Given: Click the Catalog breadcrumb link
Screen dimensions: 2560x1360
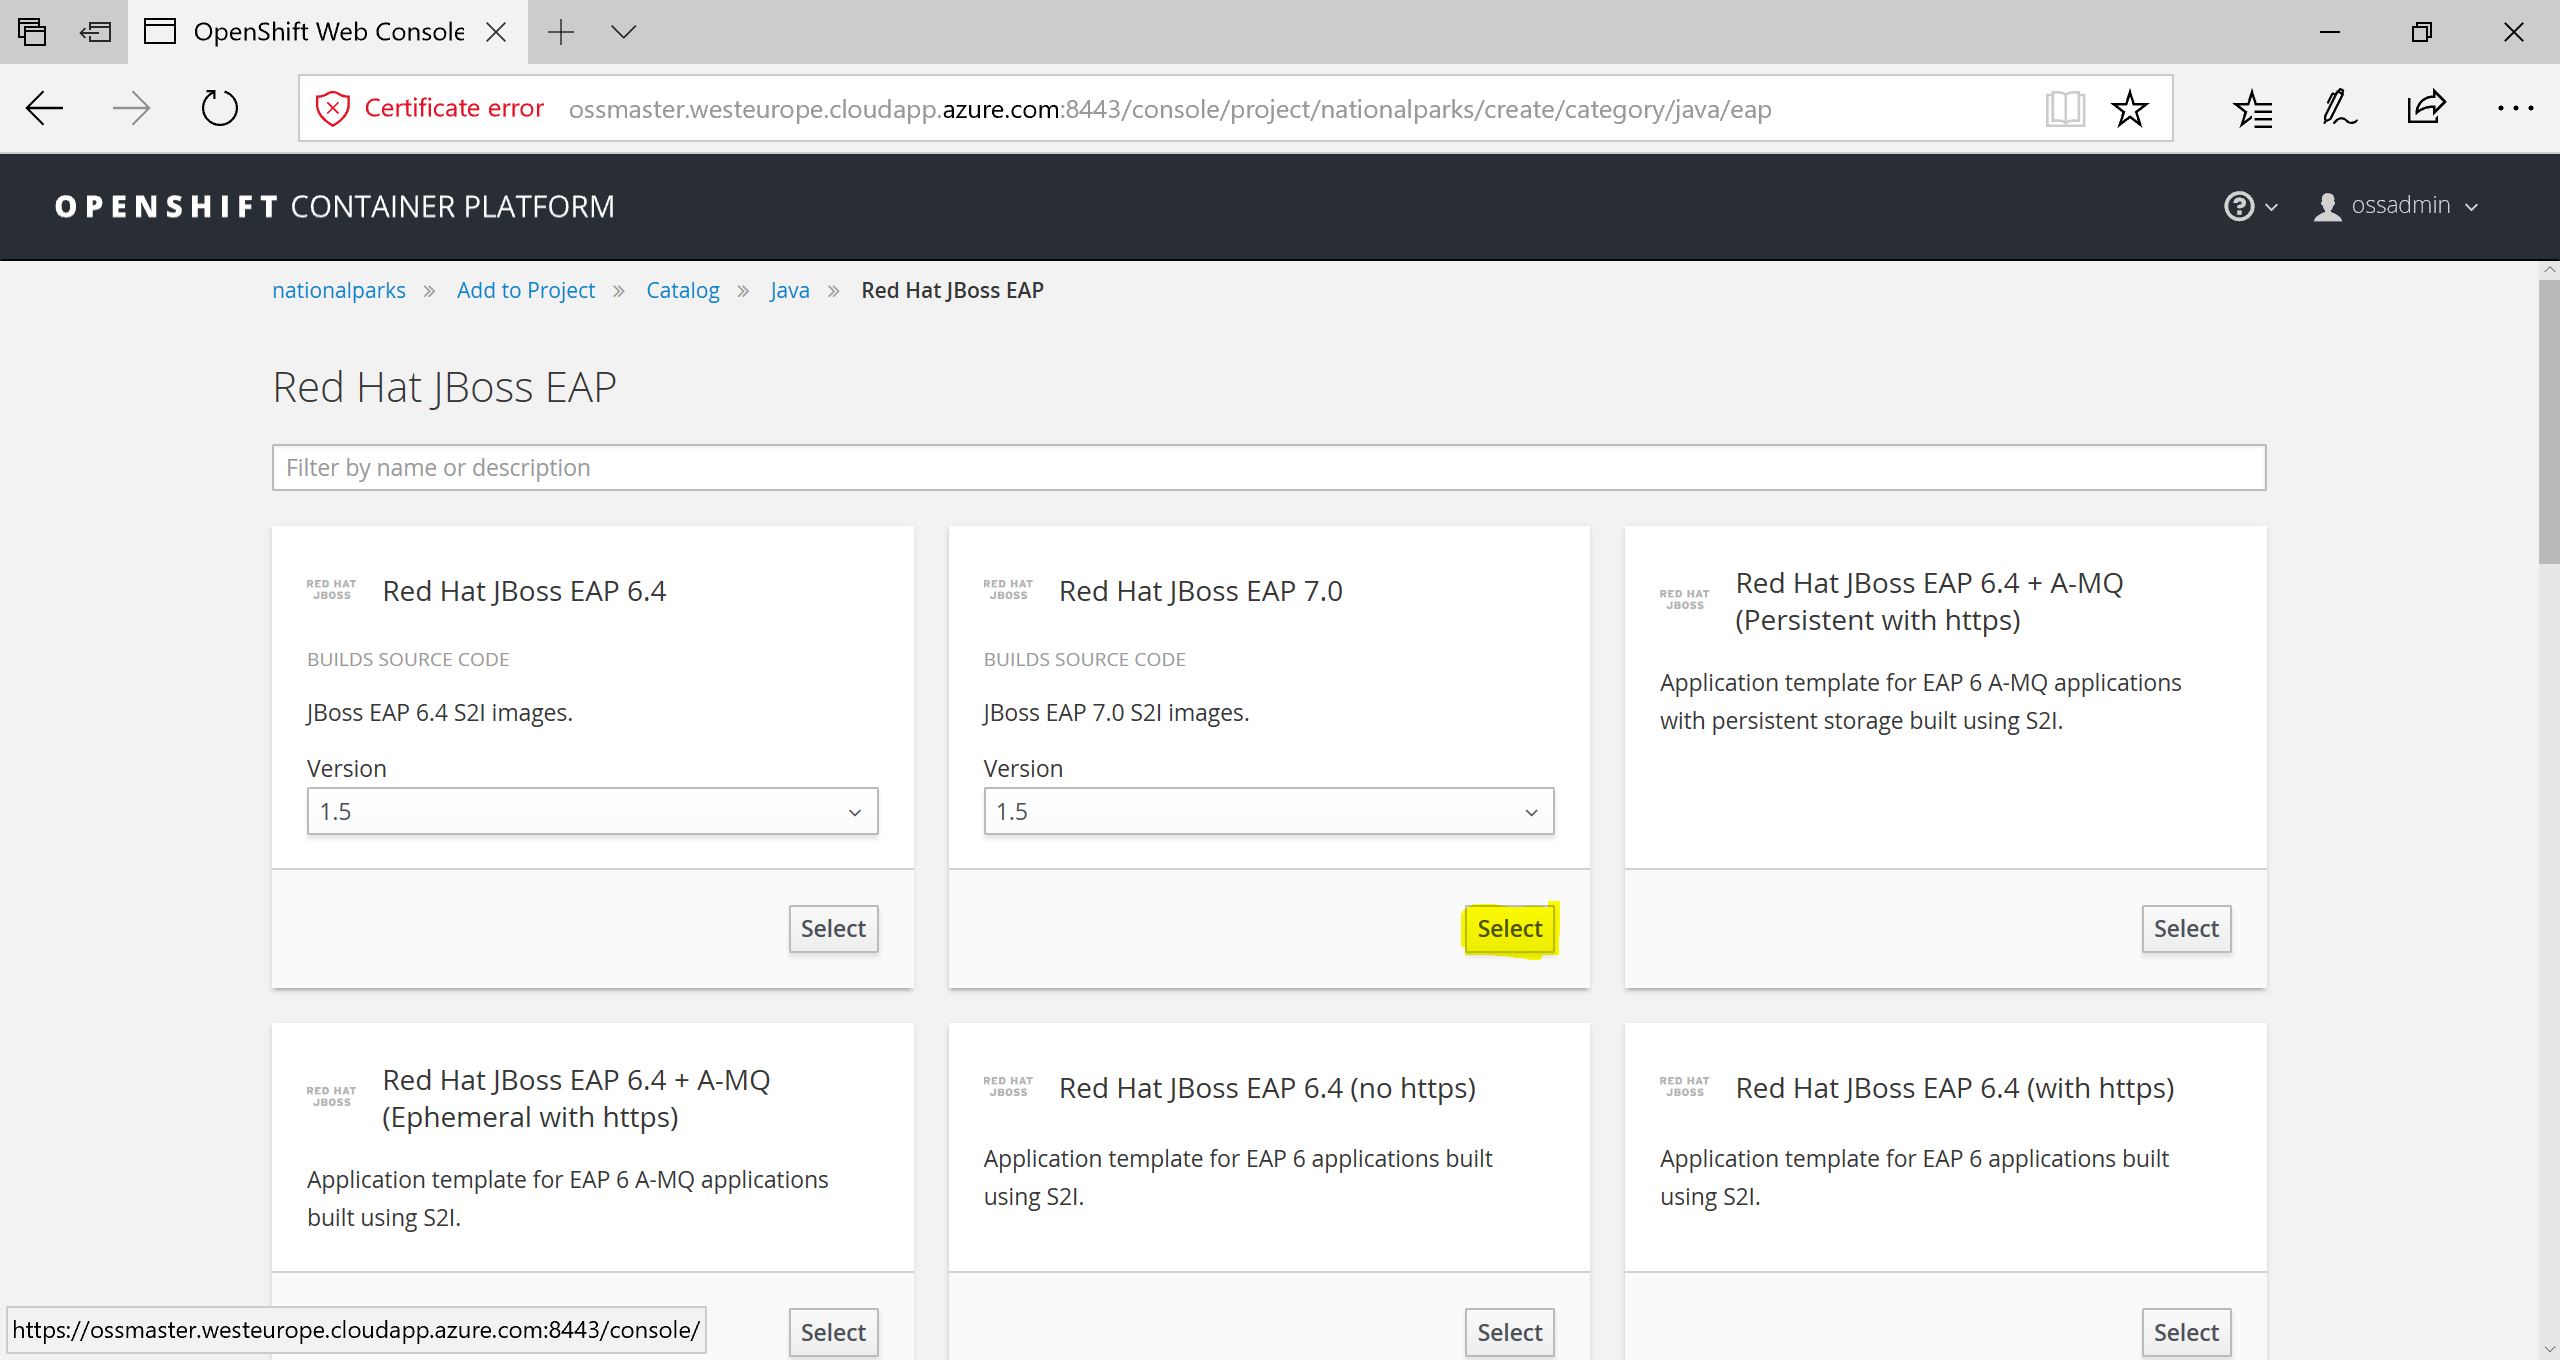Looking at the screenshot, I should click(682, 290).
